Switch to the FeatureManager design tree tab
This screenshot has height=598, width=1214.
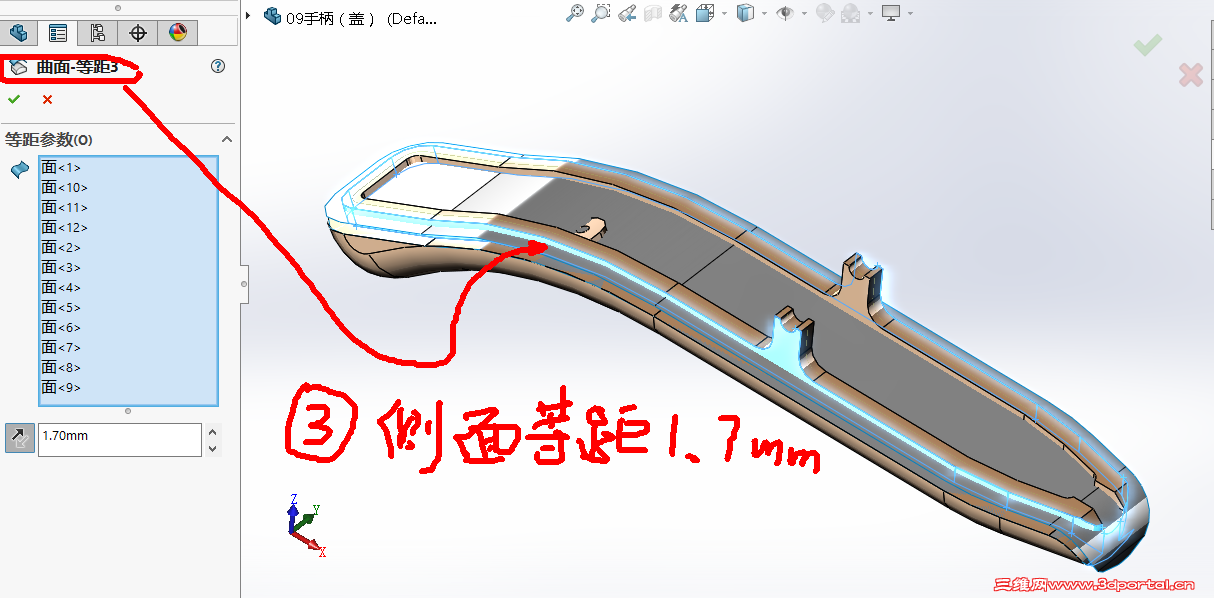click(x=18, y=33)
